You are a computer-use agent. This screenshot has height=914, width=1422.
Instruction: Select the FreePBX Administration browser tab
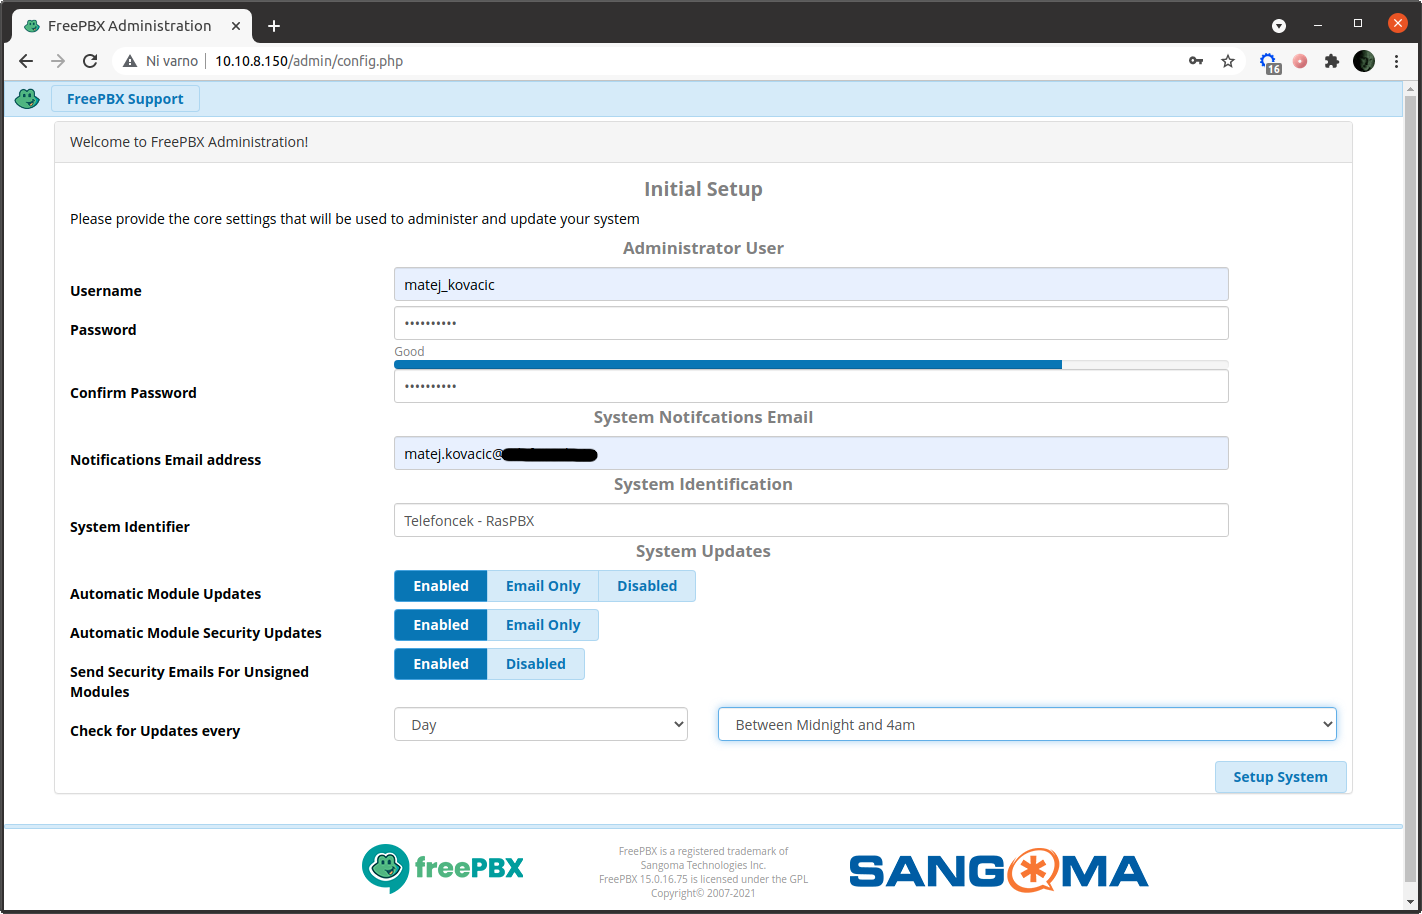click(x=130, y=25)
